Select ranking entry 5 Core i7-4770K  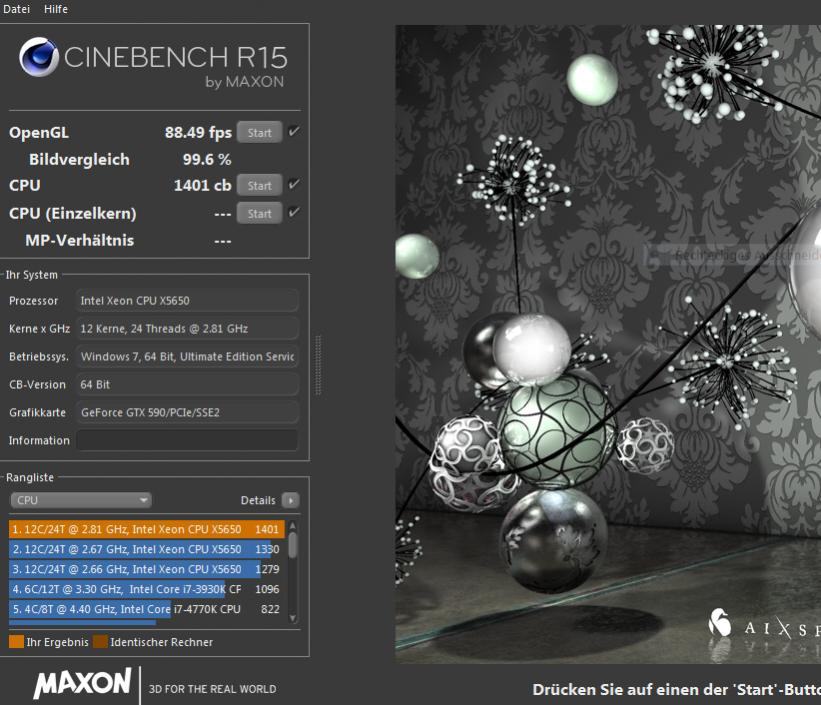click(x=147, y=609)
